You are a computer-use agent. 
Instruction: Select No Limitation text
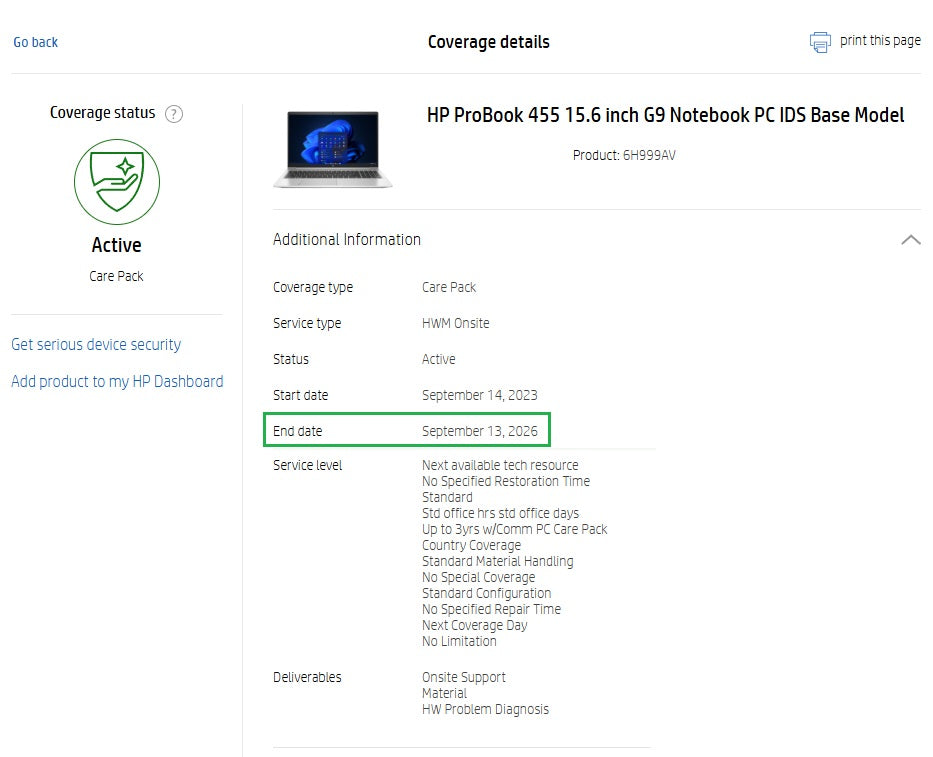(459, 642)
